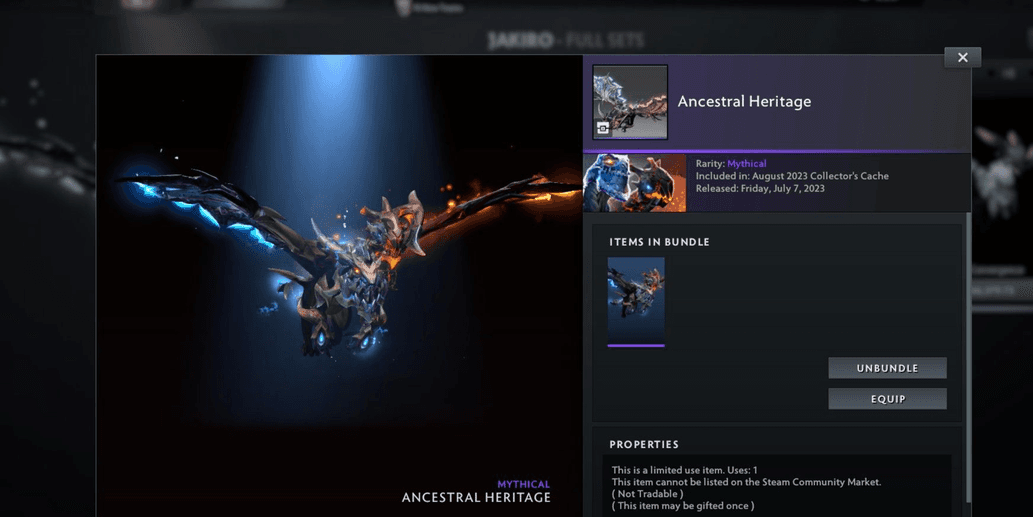Viewport: 1033px width, 517px height.
Task: Click the purple Mythical rarity link
Action: 746,163
